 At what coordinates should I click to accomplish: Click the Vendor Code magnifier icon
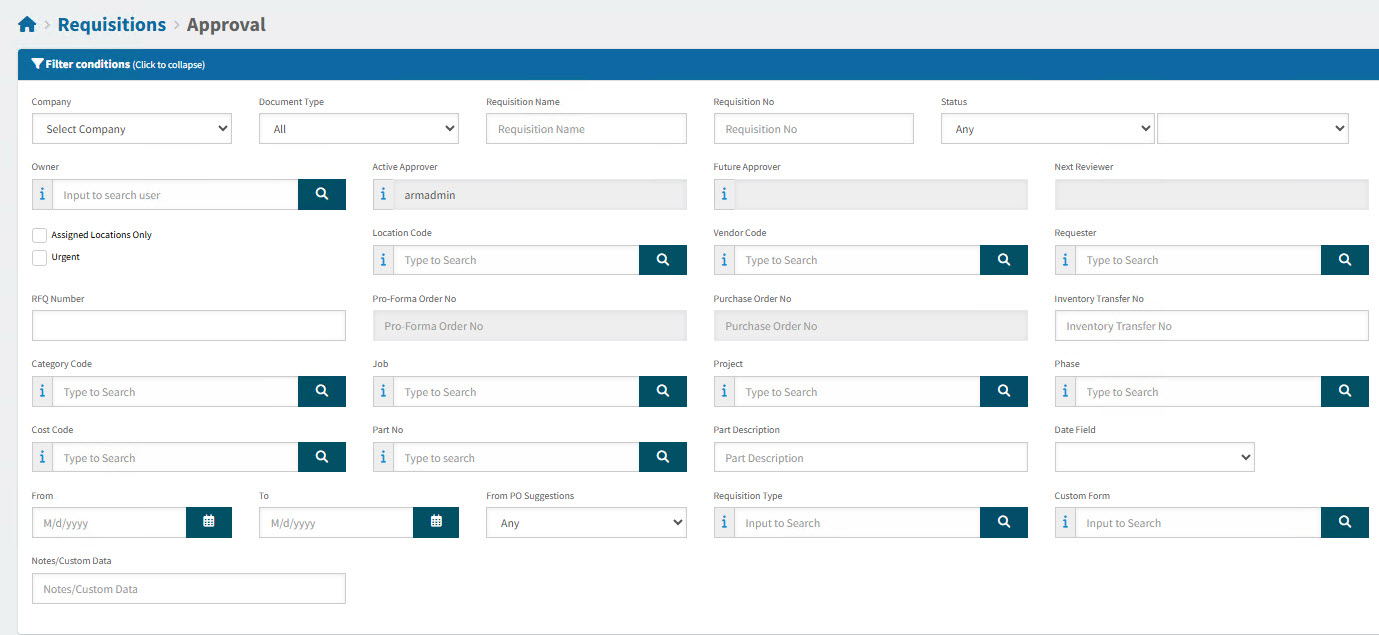pos(1003,259)
